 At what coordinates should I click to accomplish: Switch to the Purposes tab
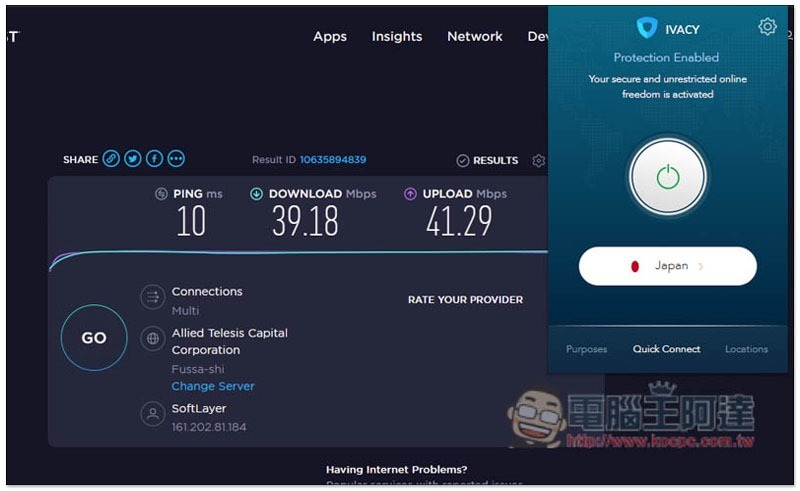click(x=586, y=349)
